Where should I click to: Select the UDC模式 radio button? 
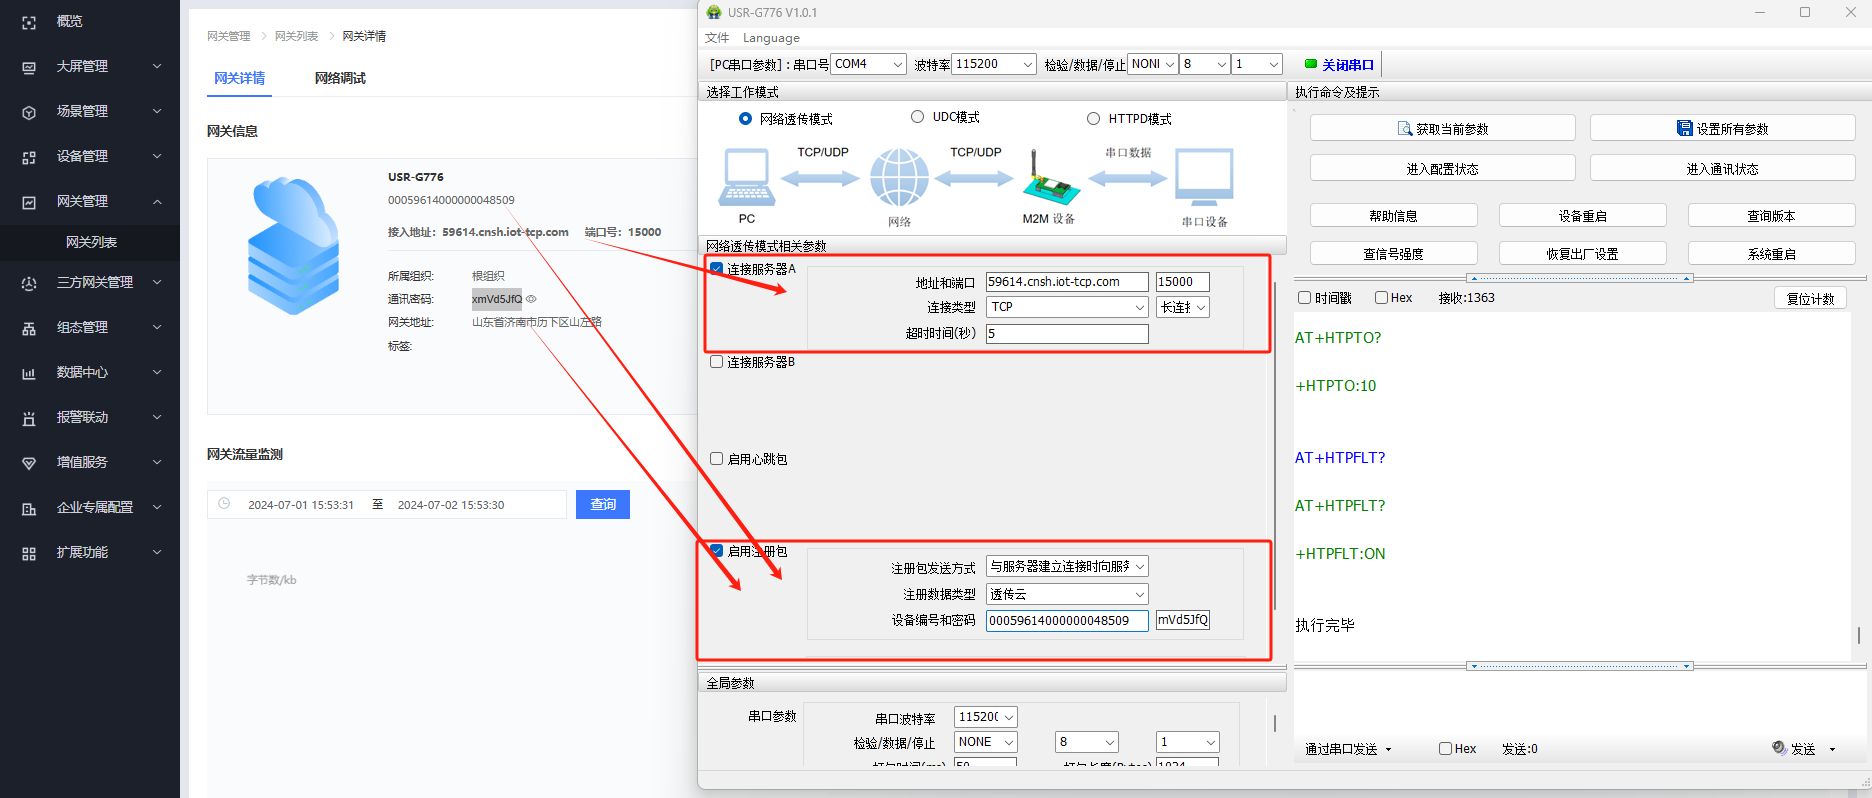[917, 117]
